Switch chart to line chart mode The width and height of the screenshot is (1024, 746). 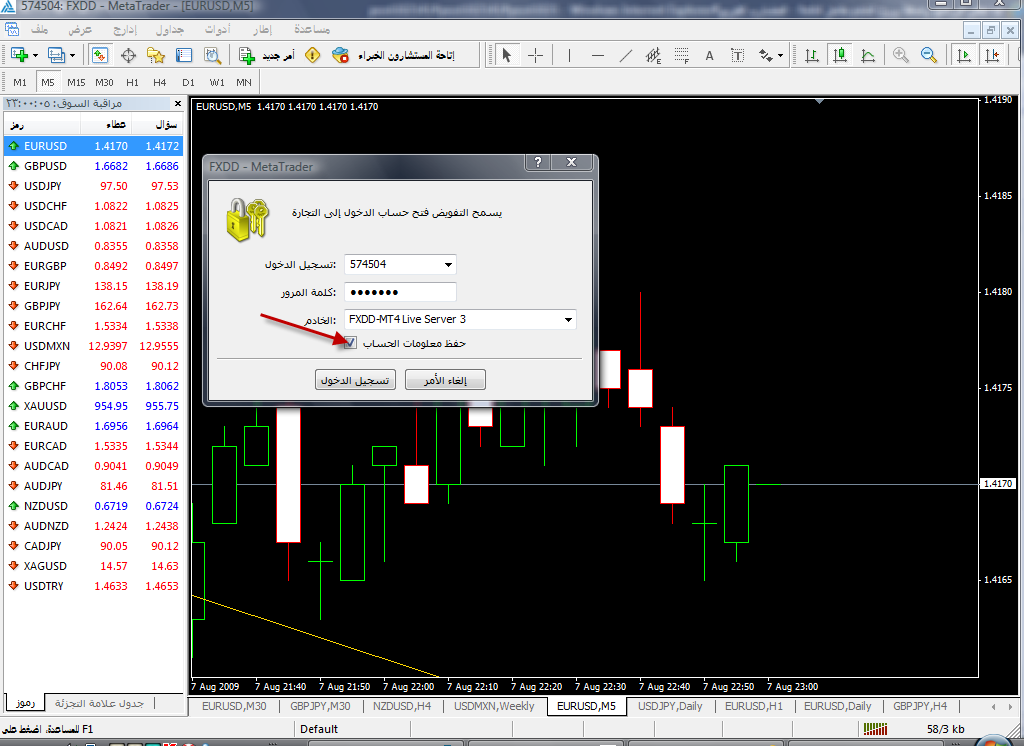[x=868, y=55]
